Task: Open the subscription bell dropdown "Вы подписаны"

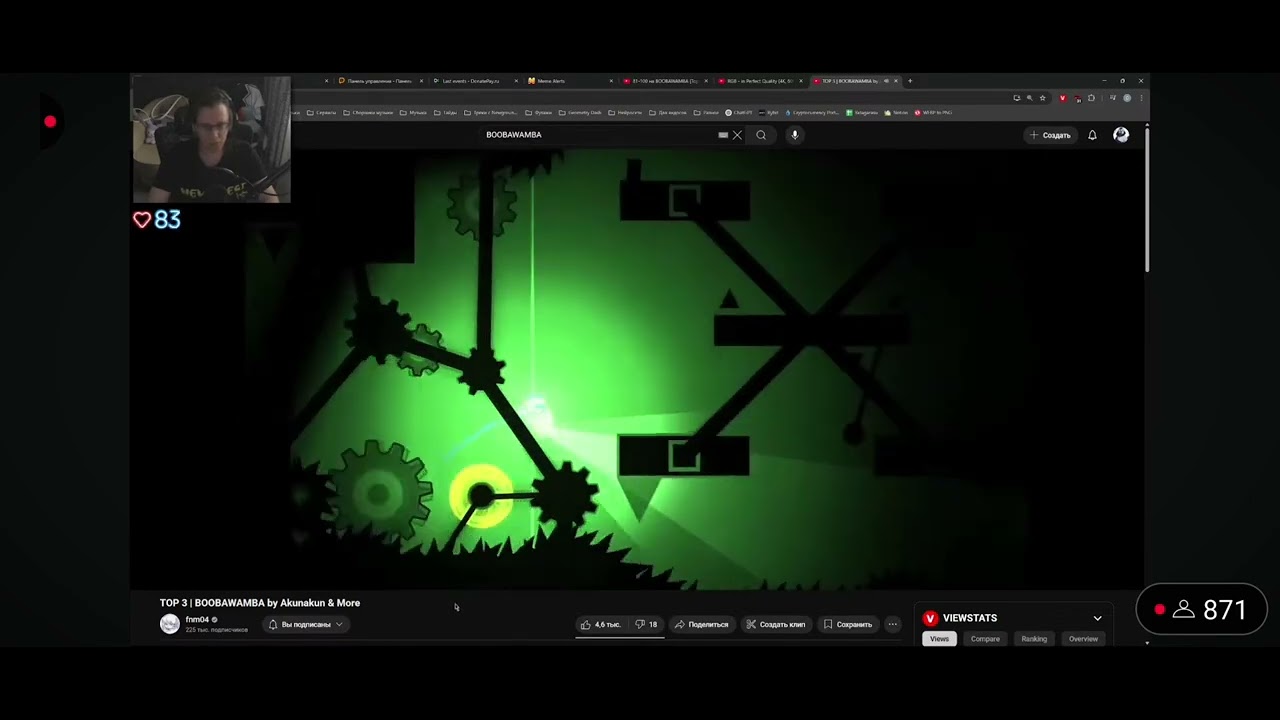Action: (306, 625)
